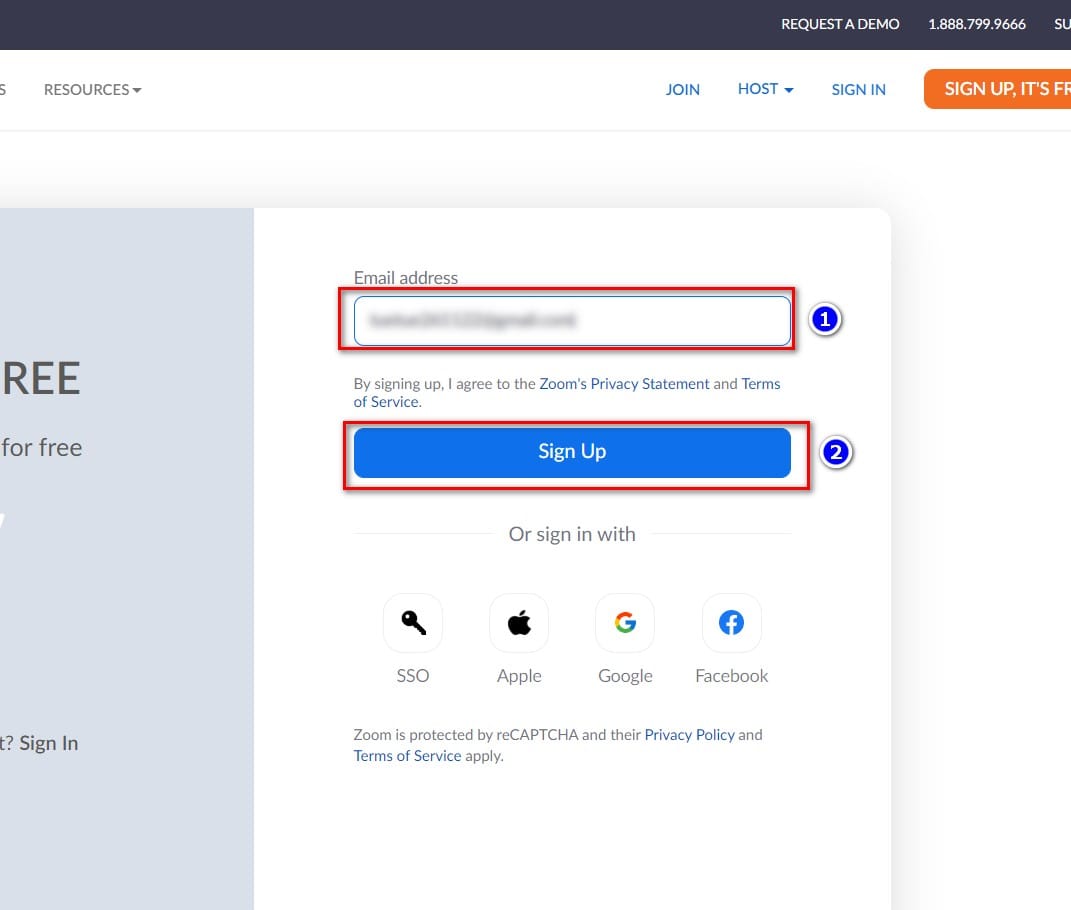Click the SSO key icon
The width and height of the screenshot is (1071, 910).
pyautogui.click(x=413, y=623)
